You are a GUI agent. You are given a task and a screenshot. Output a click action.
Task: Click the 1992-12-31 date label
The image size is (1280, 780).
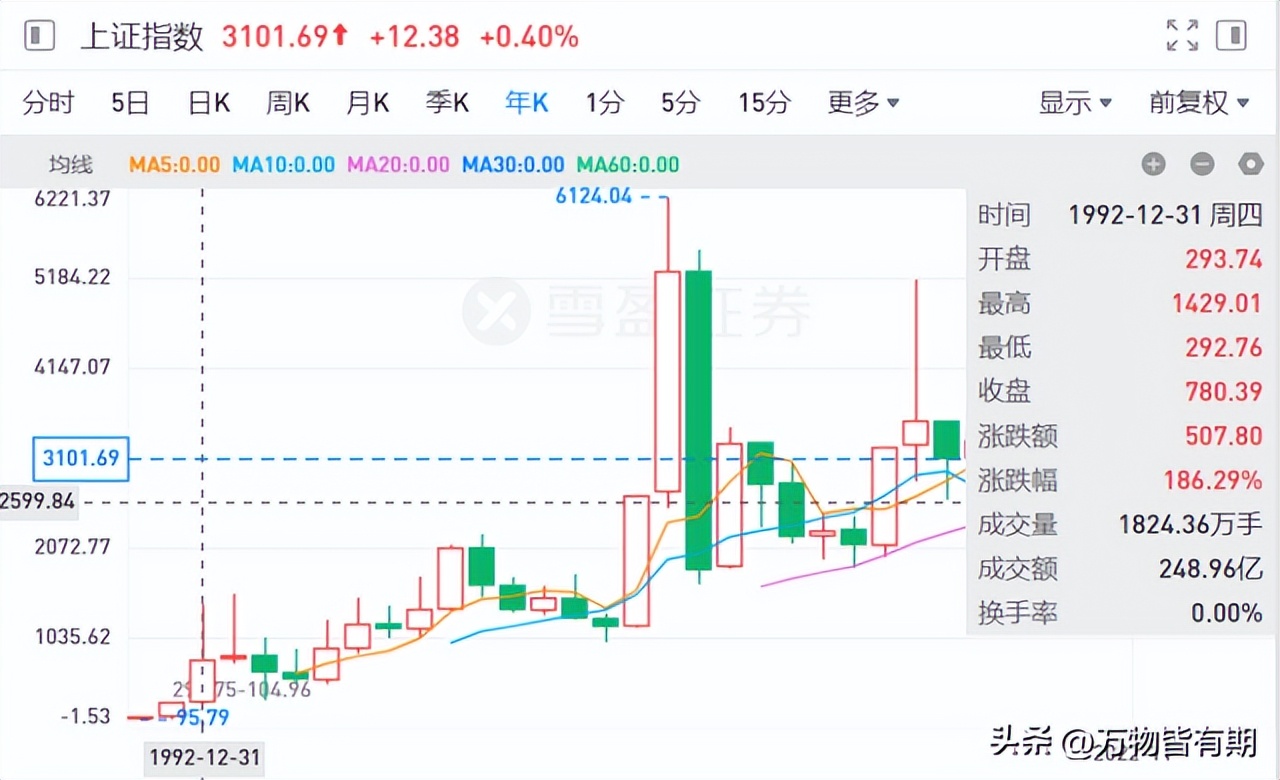pos(203,758)
